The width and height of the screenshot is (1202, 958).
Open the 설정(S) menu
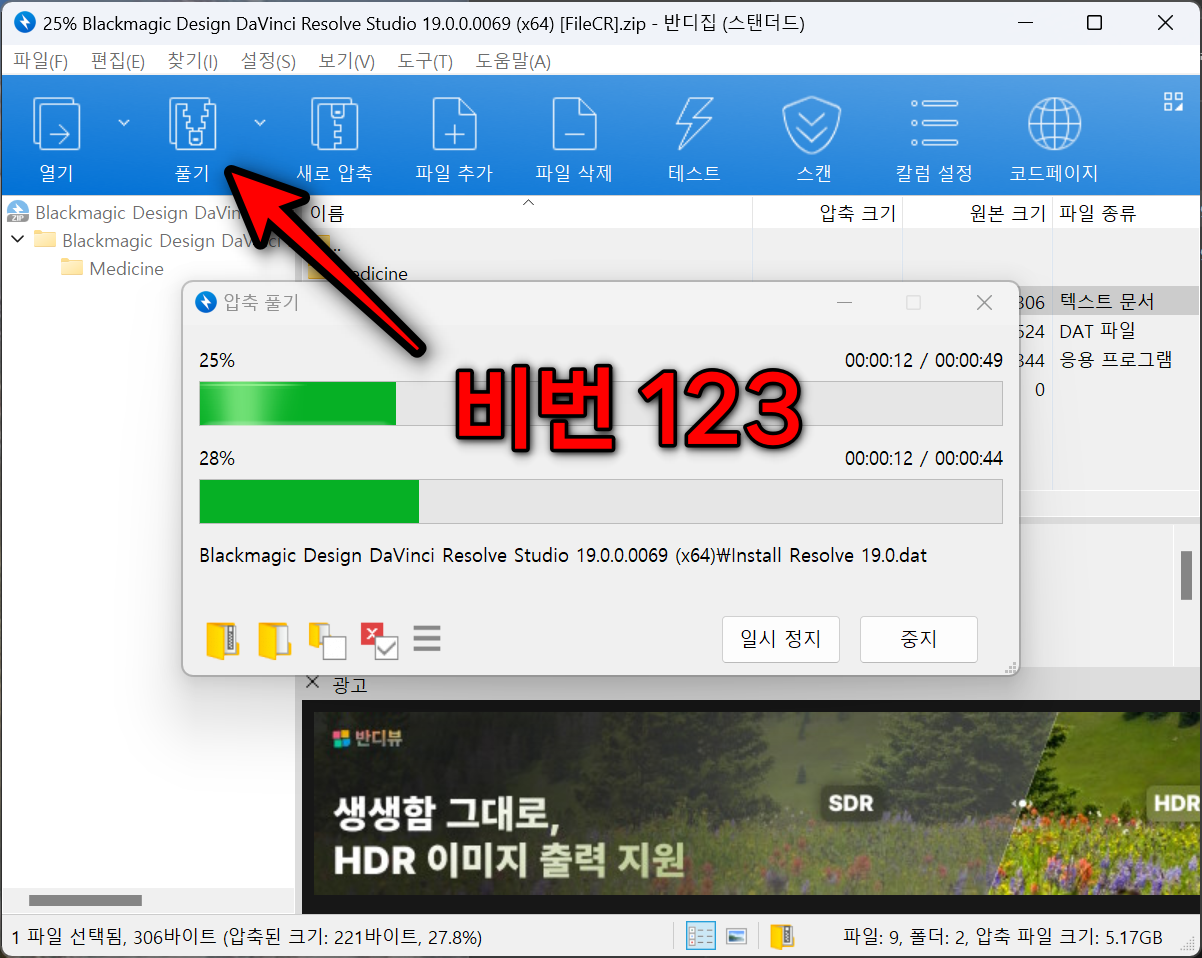tap(268, 61)
